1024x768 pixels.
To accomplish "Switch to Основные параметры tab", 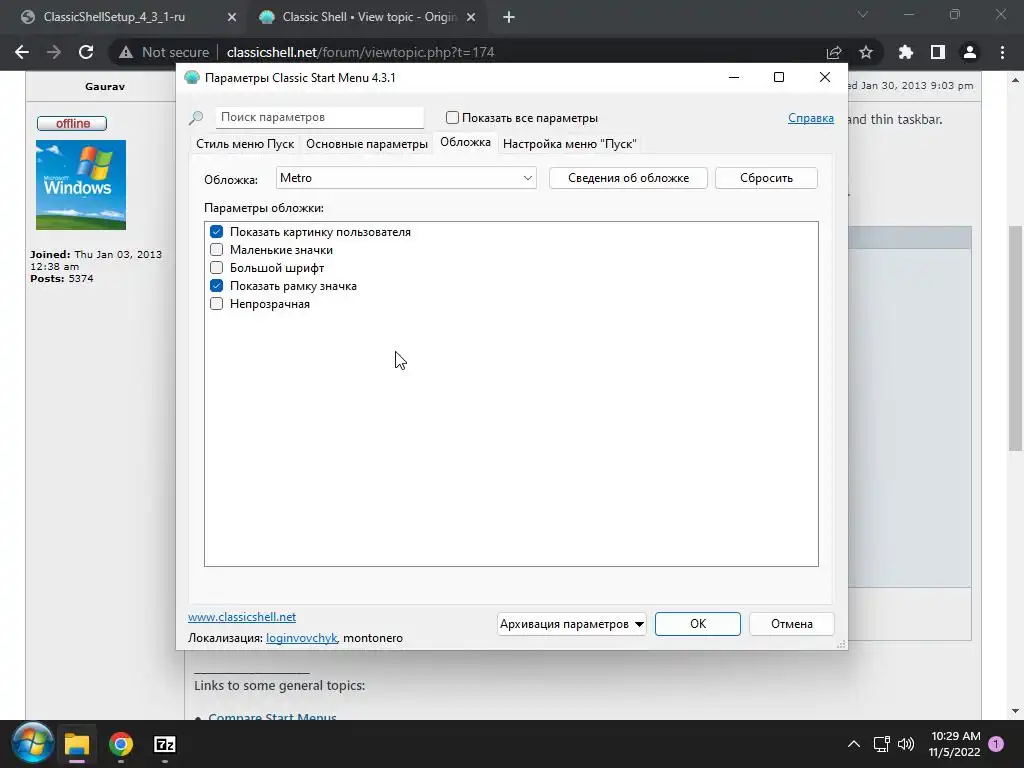I will (366, 144).
